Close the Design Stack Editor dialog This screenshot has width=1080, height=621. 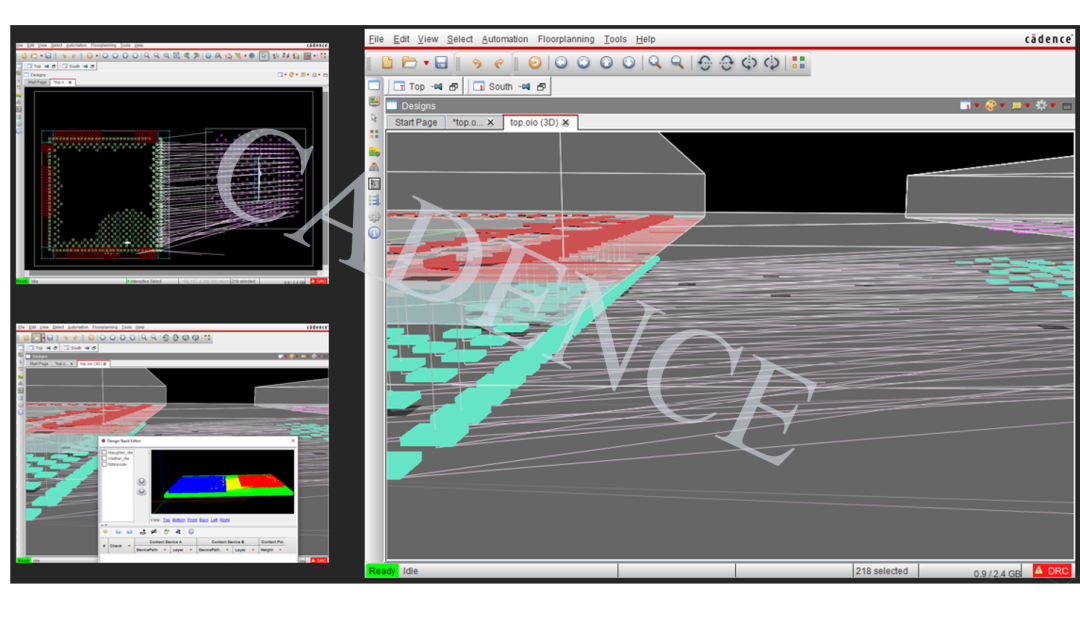pos(293,441)
